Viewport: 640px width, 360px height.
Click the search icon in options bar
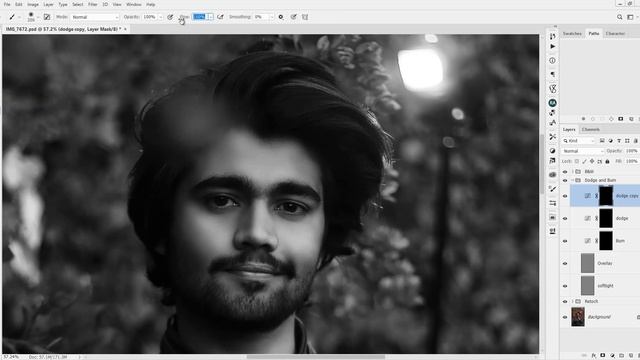tap(620, 17)
